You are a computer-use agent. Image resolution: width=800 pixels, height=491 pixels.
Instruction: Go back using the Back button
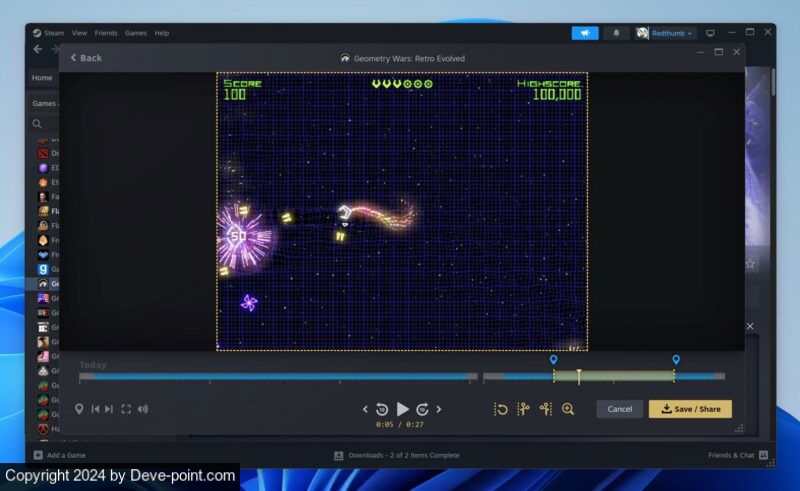(x=86, y=58)
